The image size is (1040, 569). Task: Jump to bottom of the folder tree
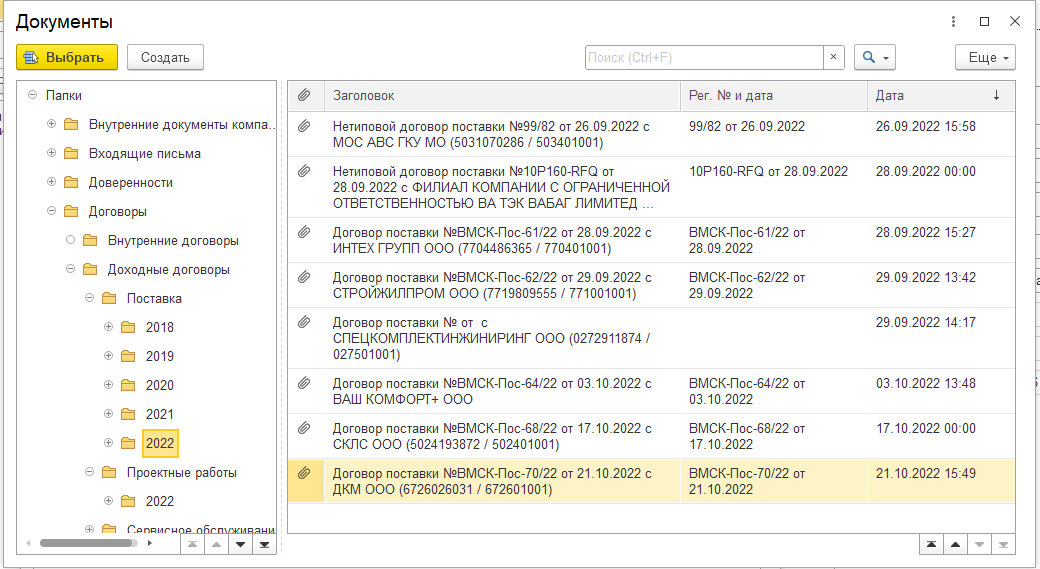point(264,544)
